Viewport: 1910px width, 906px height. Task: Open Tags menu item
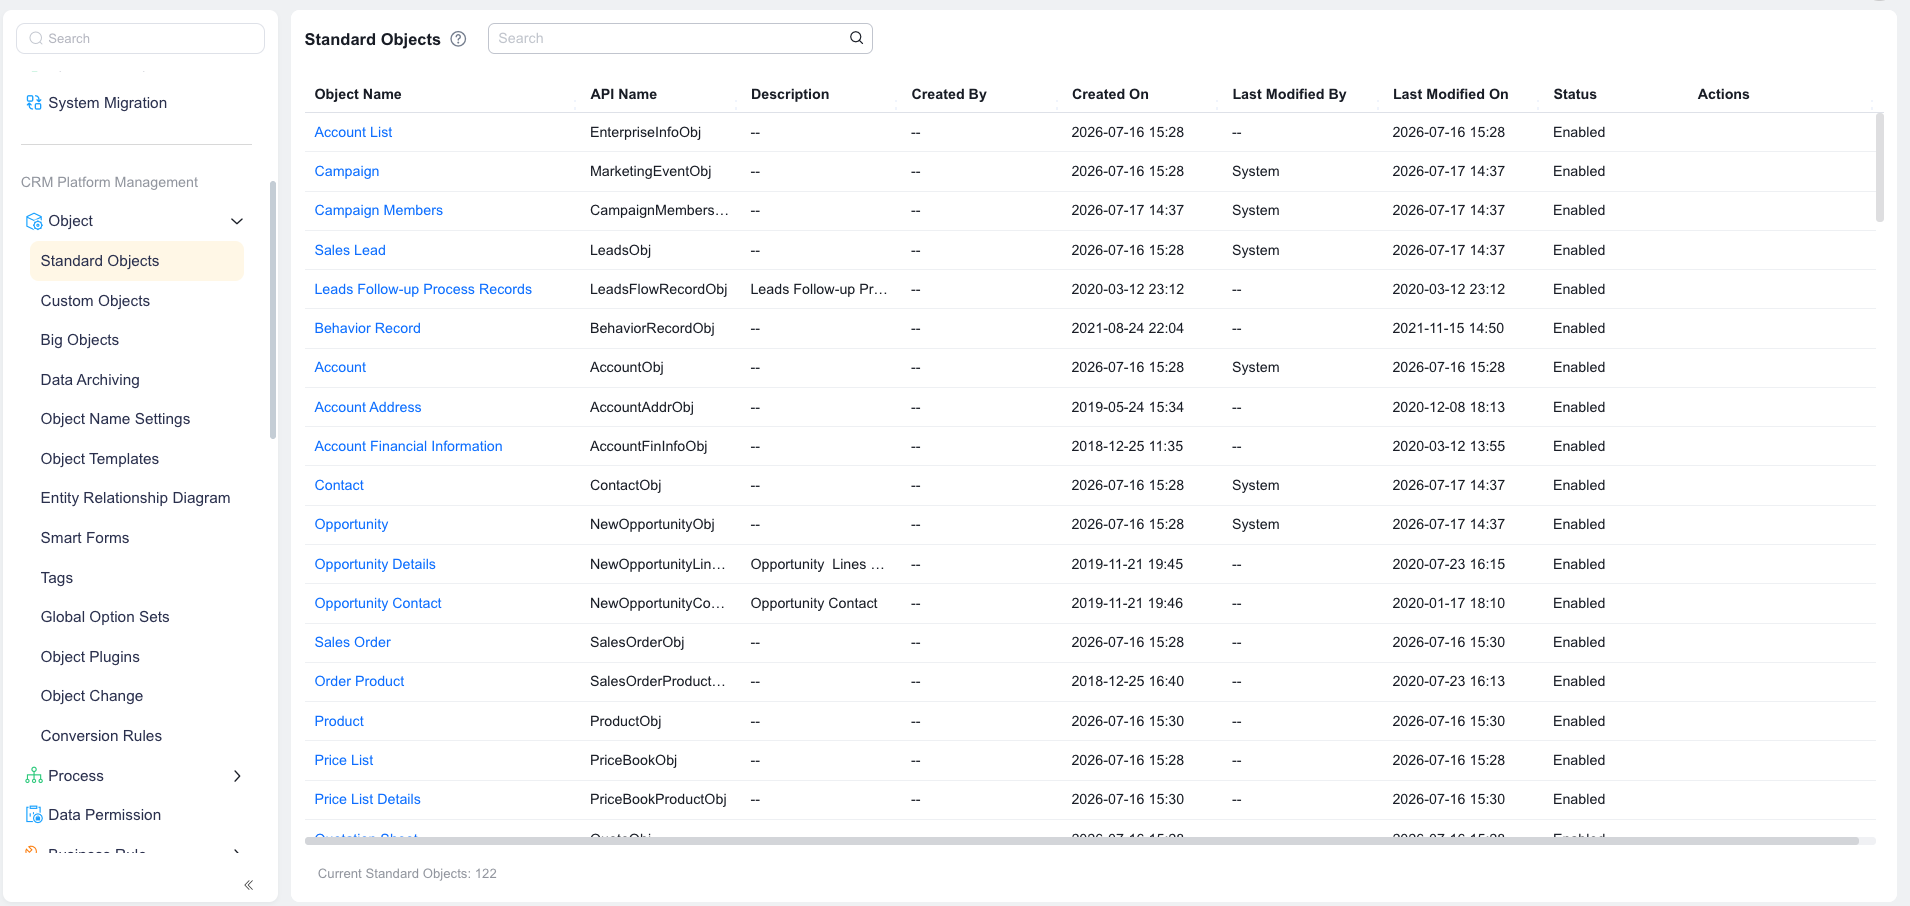pyautogui.click(x=57, y=578)
